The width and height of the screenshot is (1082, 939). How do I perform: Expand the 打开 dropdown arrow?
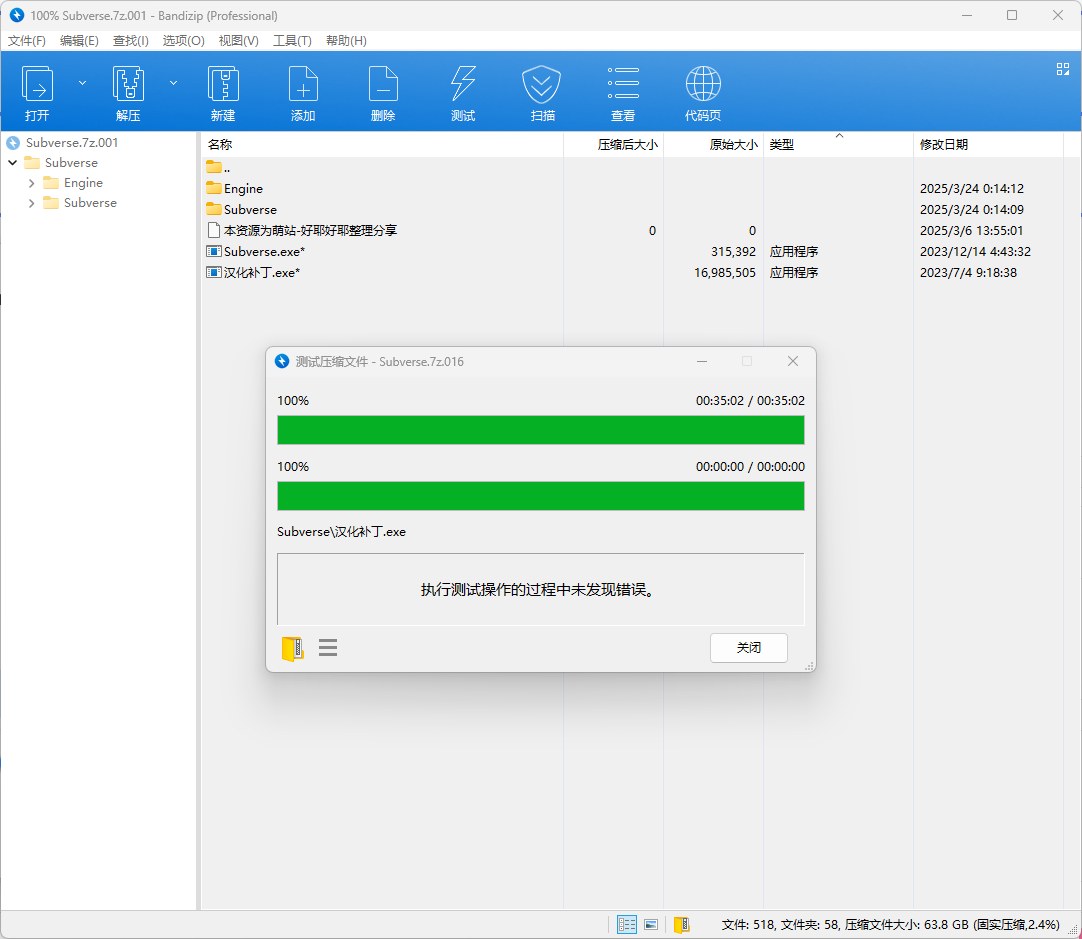point(82,83)
